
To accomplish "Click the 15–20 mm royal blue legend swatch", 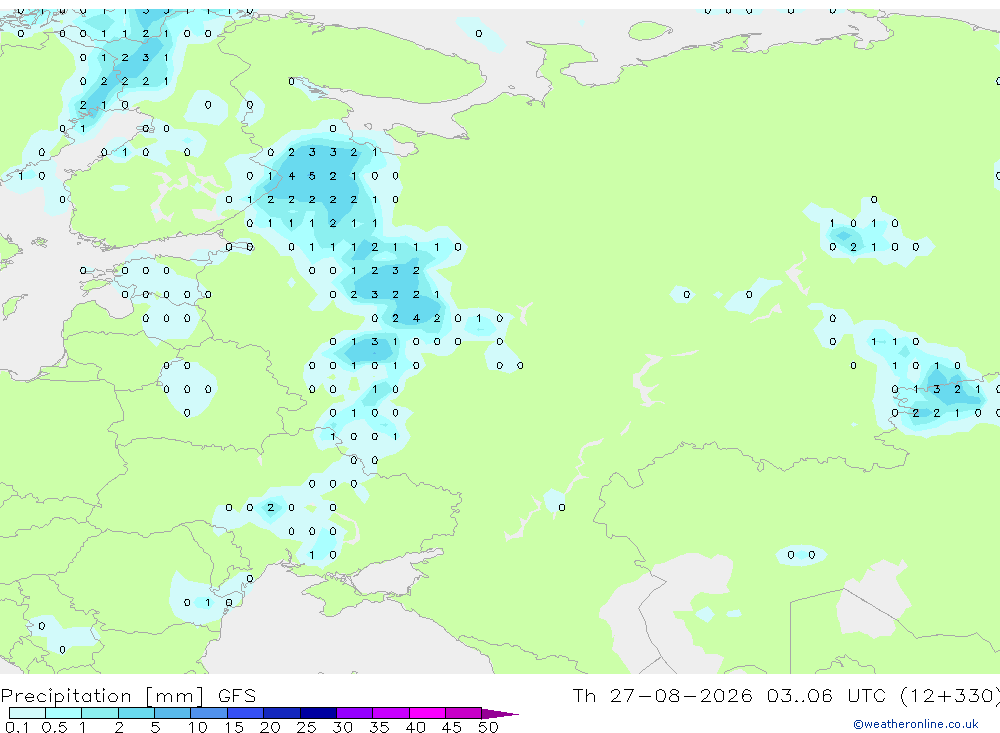I will click(x=245, y=713).
